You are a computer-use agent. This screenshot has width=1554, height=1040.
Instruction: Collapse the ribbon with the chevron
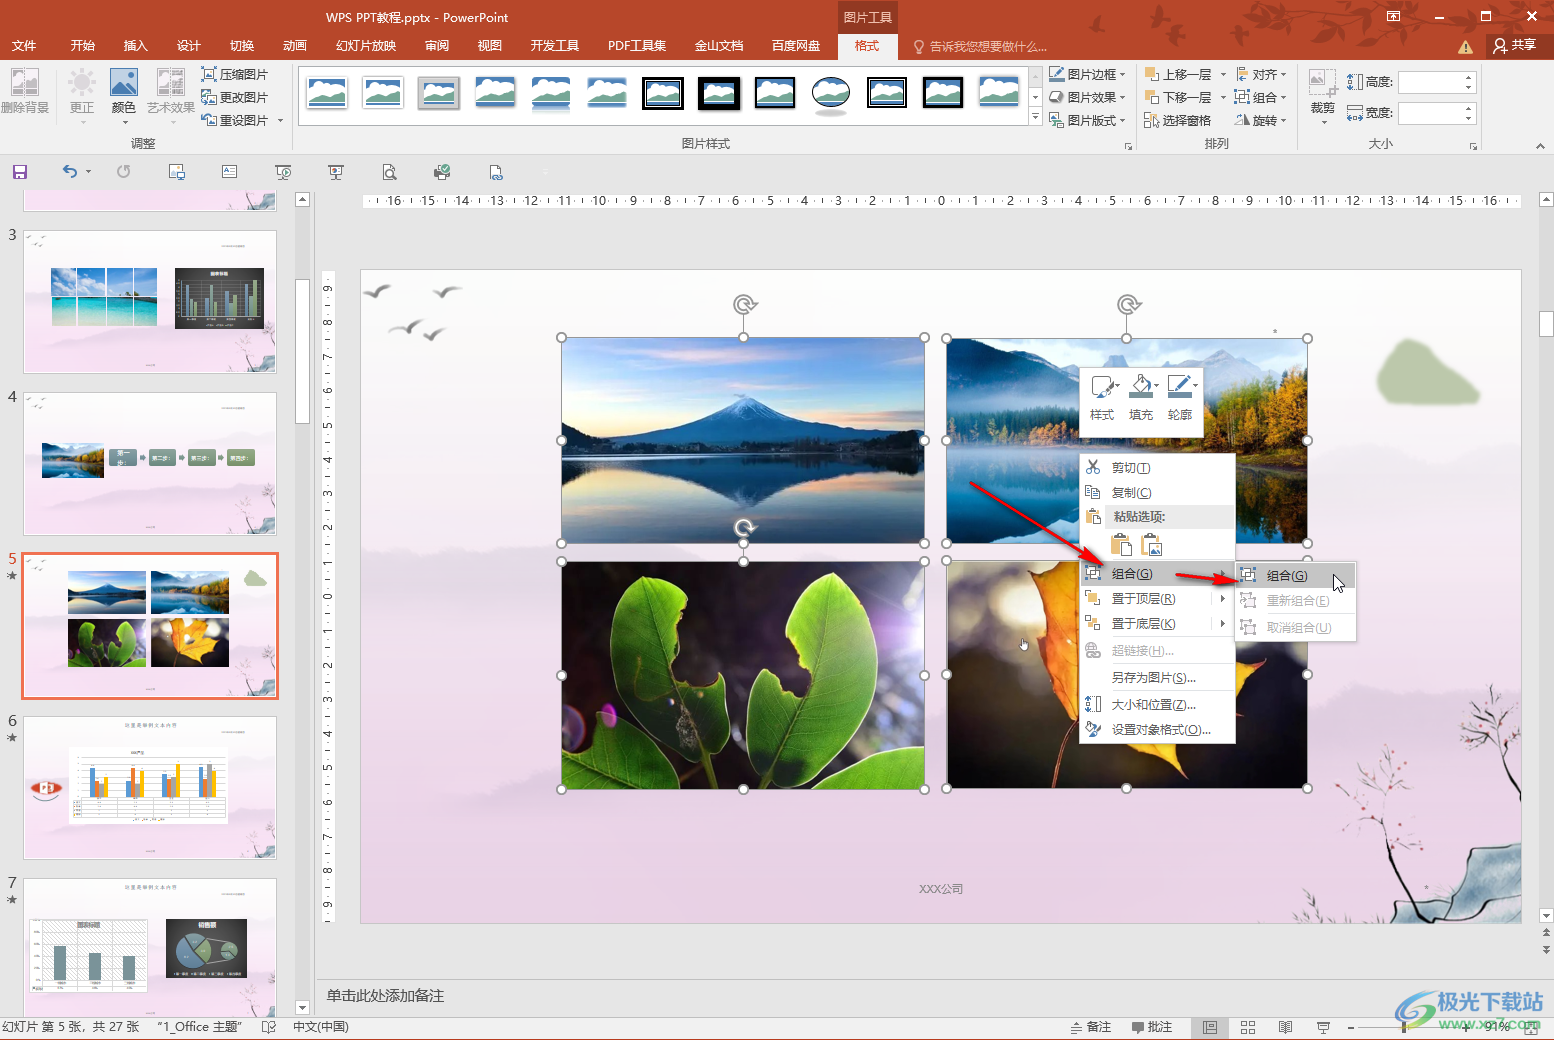(x=1540, y=146)
